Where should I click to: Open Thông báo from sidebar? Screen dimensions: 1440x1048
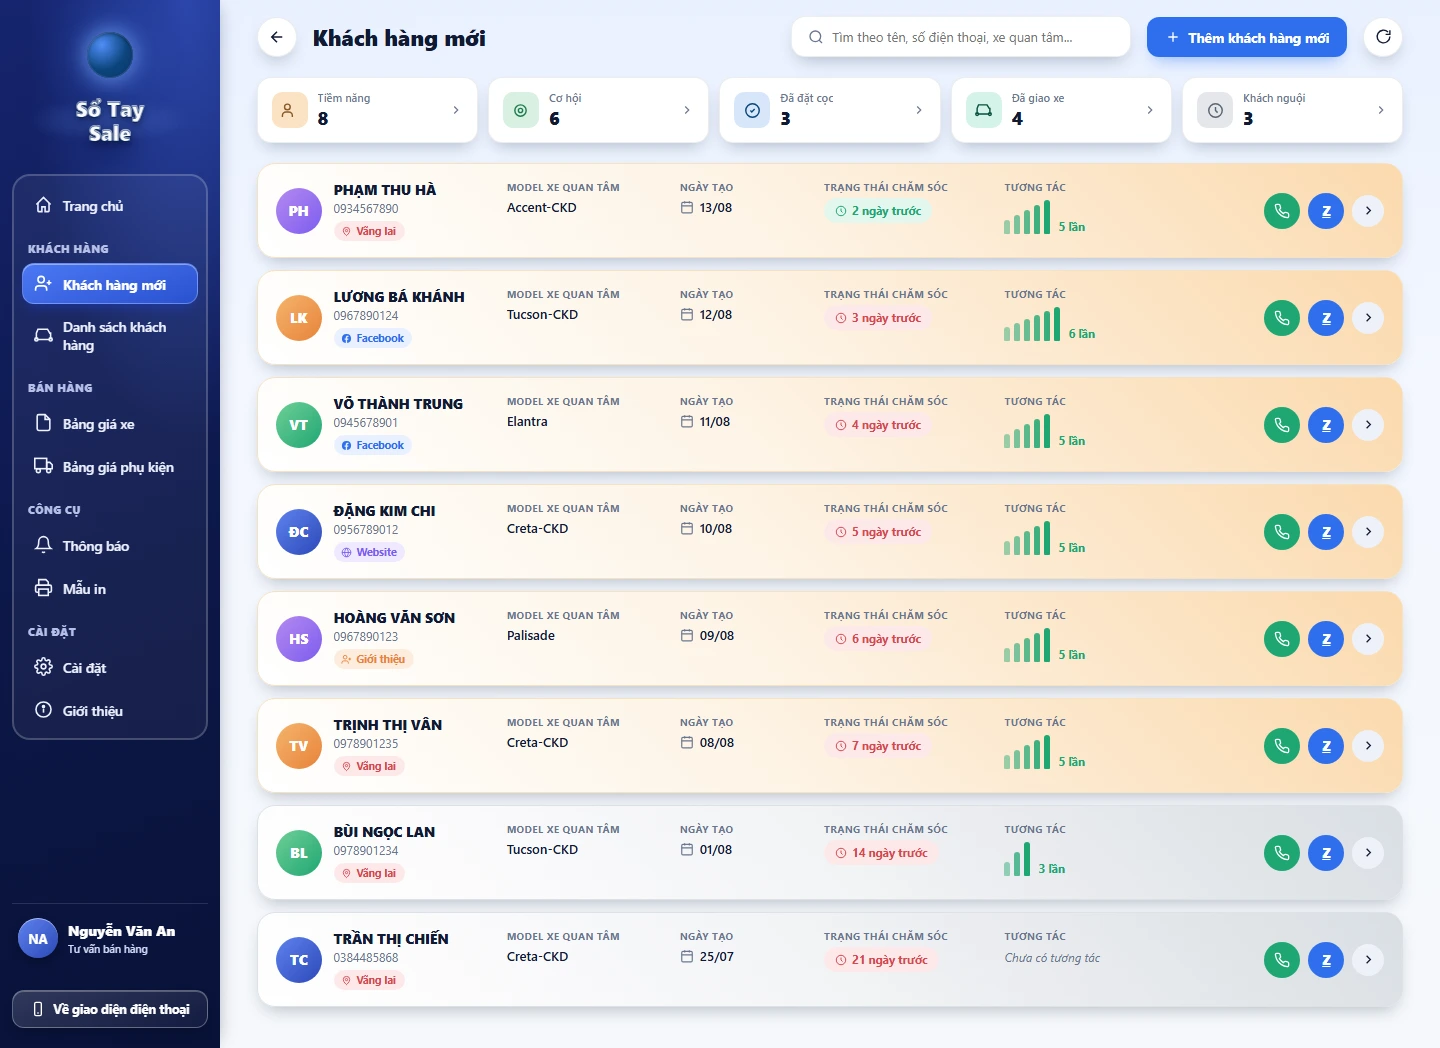coord(110,546)
